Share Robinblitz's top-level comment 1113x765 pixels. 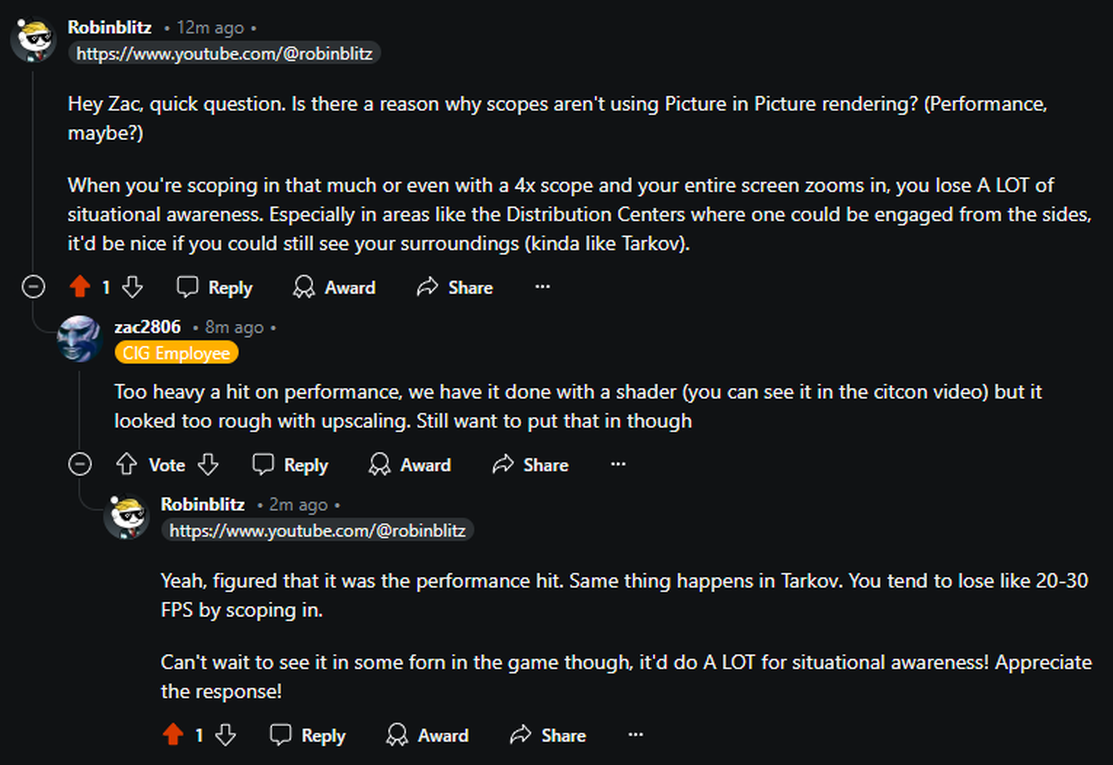(455, 288)
